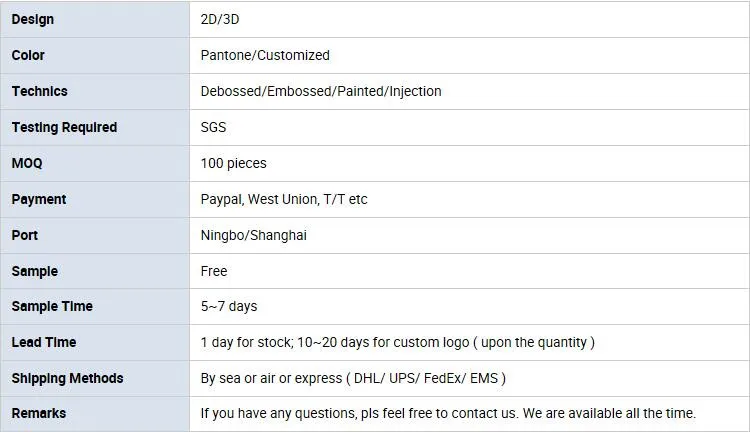Click the Payment label cell

(x=95, y=199)
